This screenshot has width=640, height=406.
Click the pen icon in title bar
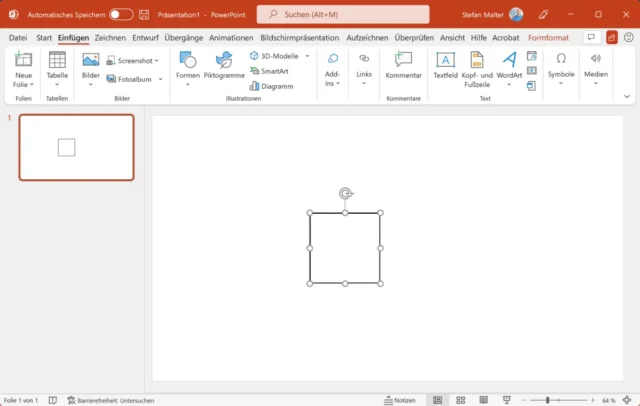(543, 15)
